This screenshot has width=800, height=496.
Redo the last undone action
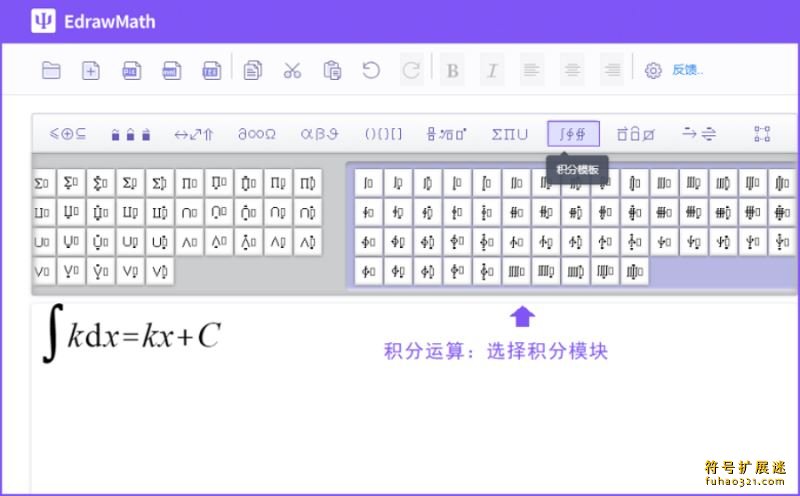pos(411,69)
